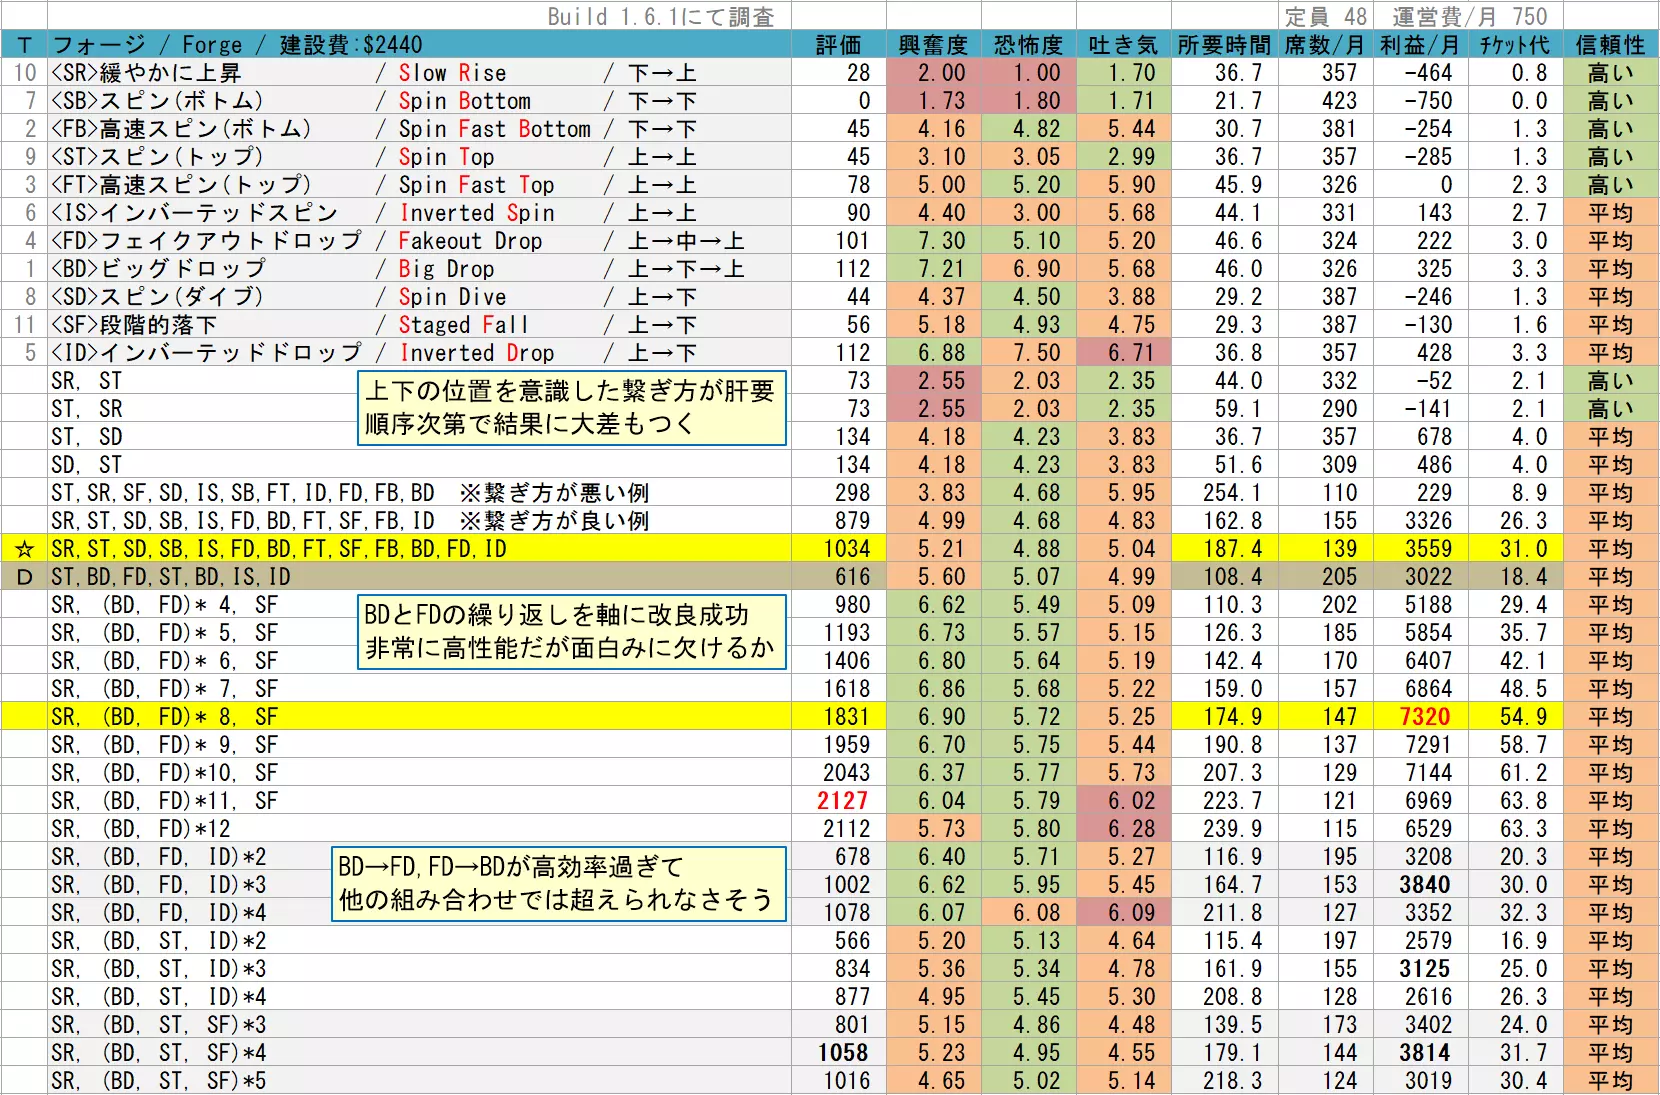1660x1095 pixels.
Task: Select the '運営費/月 750' cell
Action: point(1469,16)
